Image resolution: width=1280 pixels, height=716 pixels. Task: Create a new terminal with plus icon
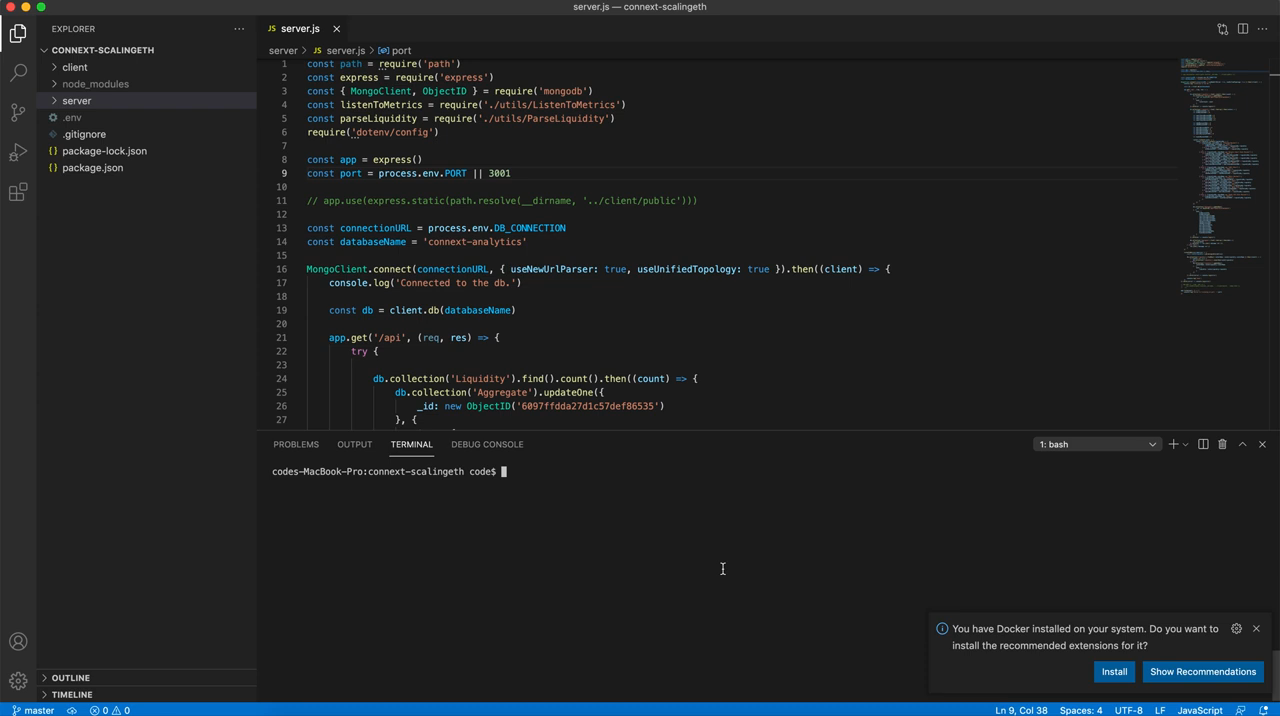point(1173,444)
